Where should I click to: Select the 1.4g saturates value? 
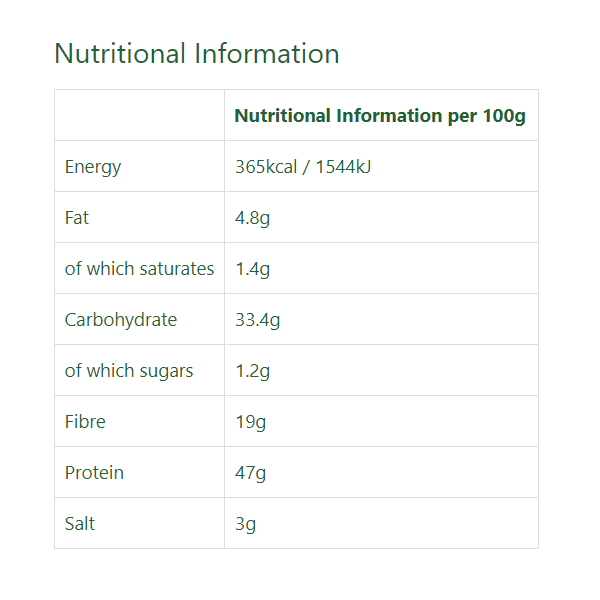point(253,269)
